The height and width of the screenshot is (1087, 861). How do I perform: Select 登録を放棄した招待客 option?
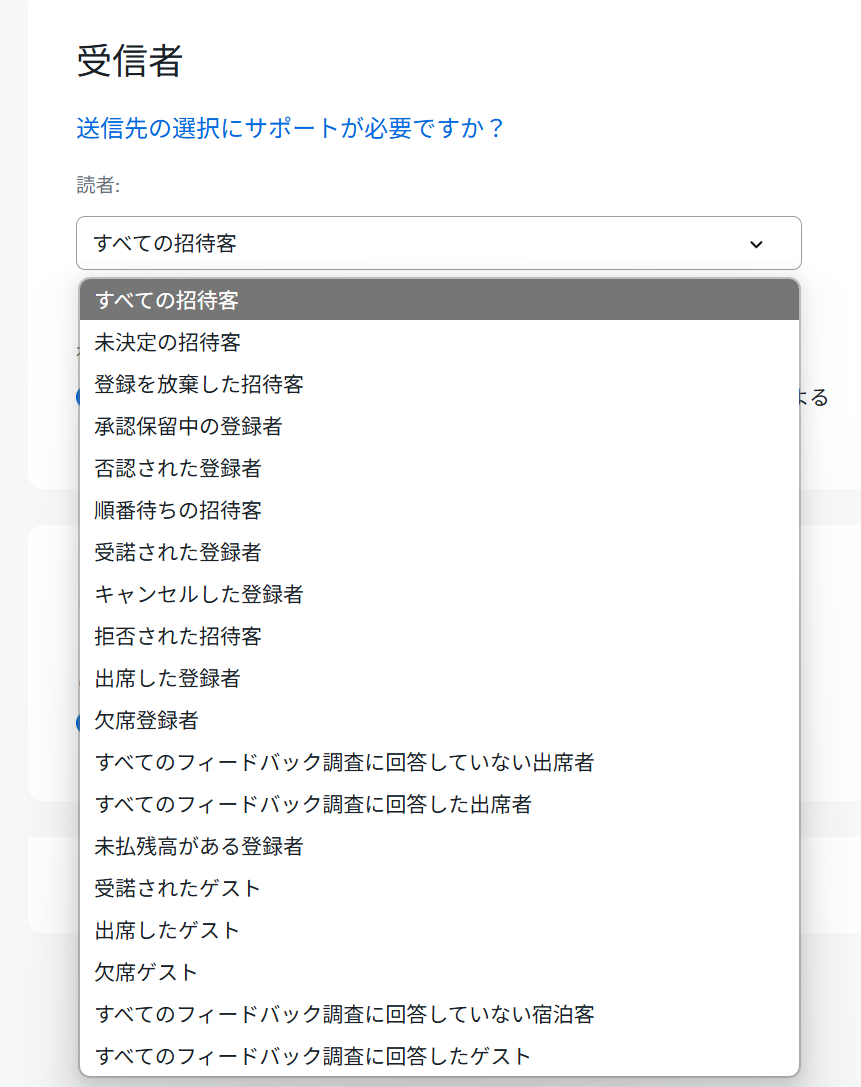pos(440,384)
